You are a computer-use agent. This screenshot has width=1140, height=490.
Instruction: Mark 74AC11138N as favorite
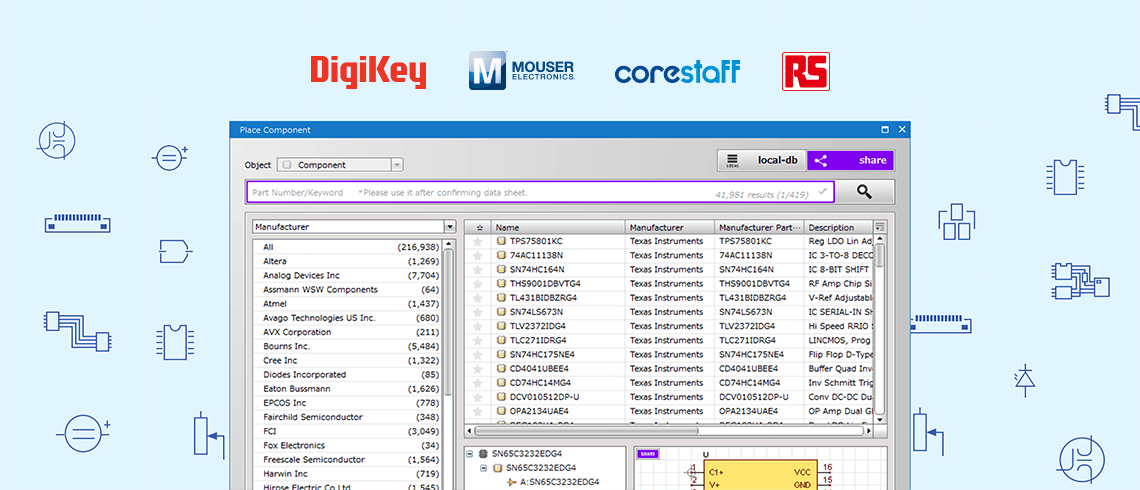(478, 255)
